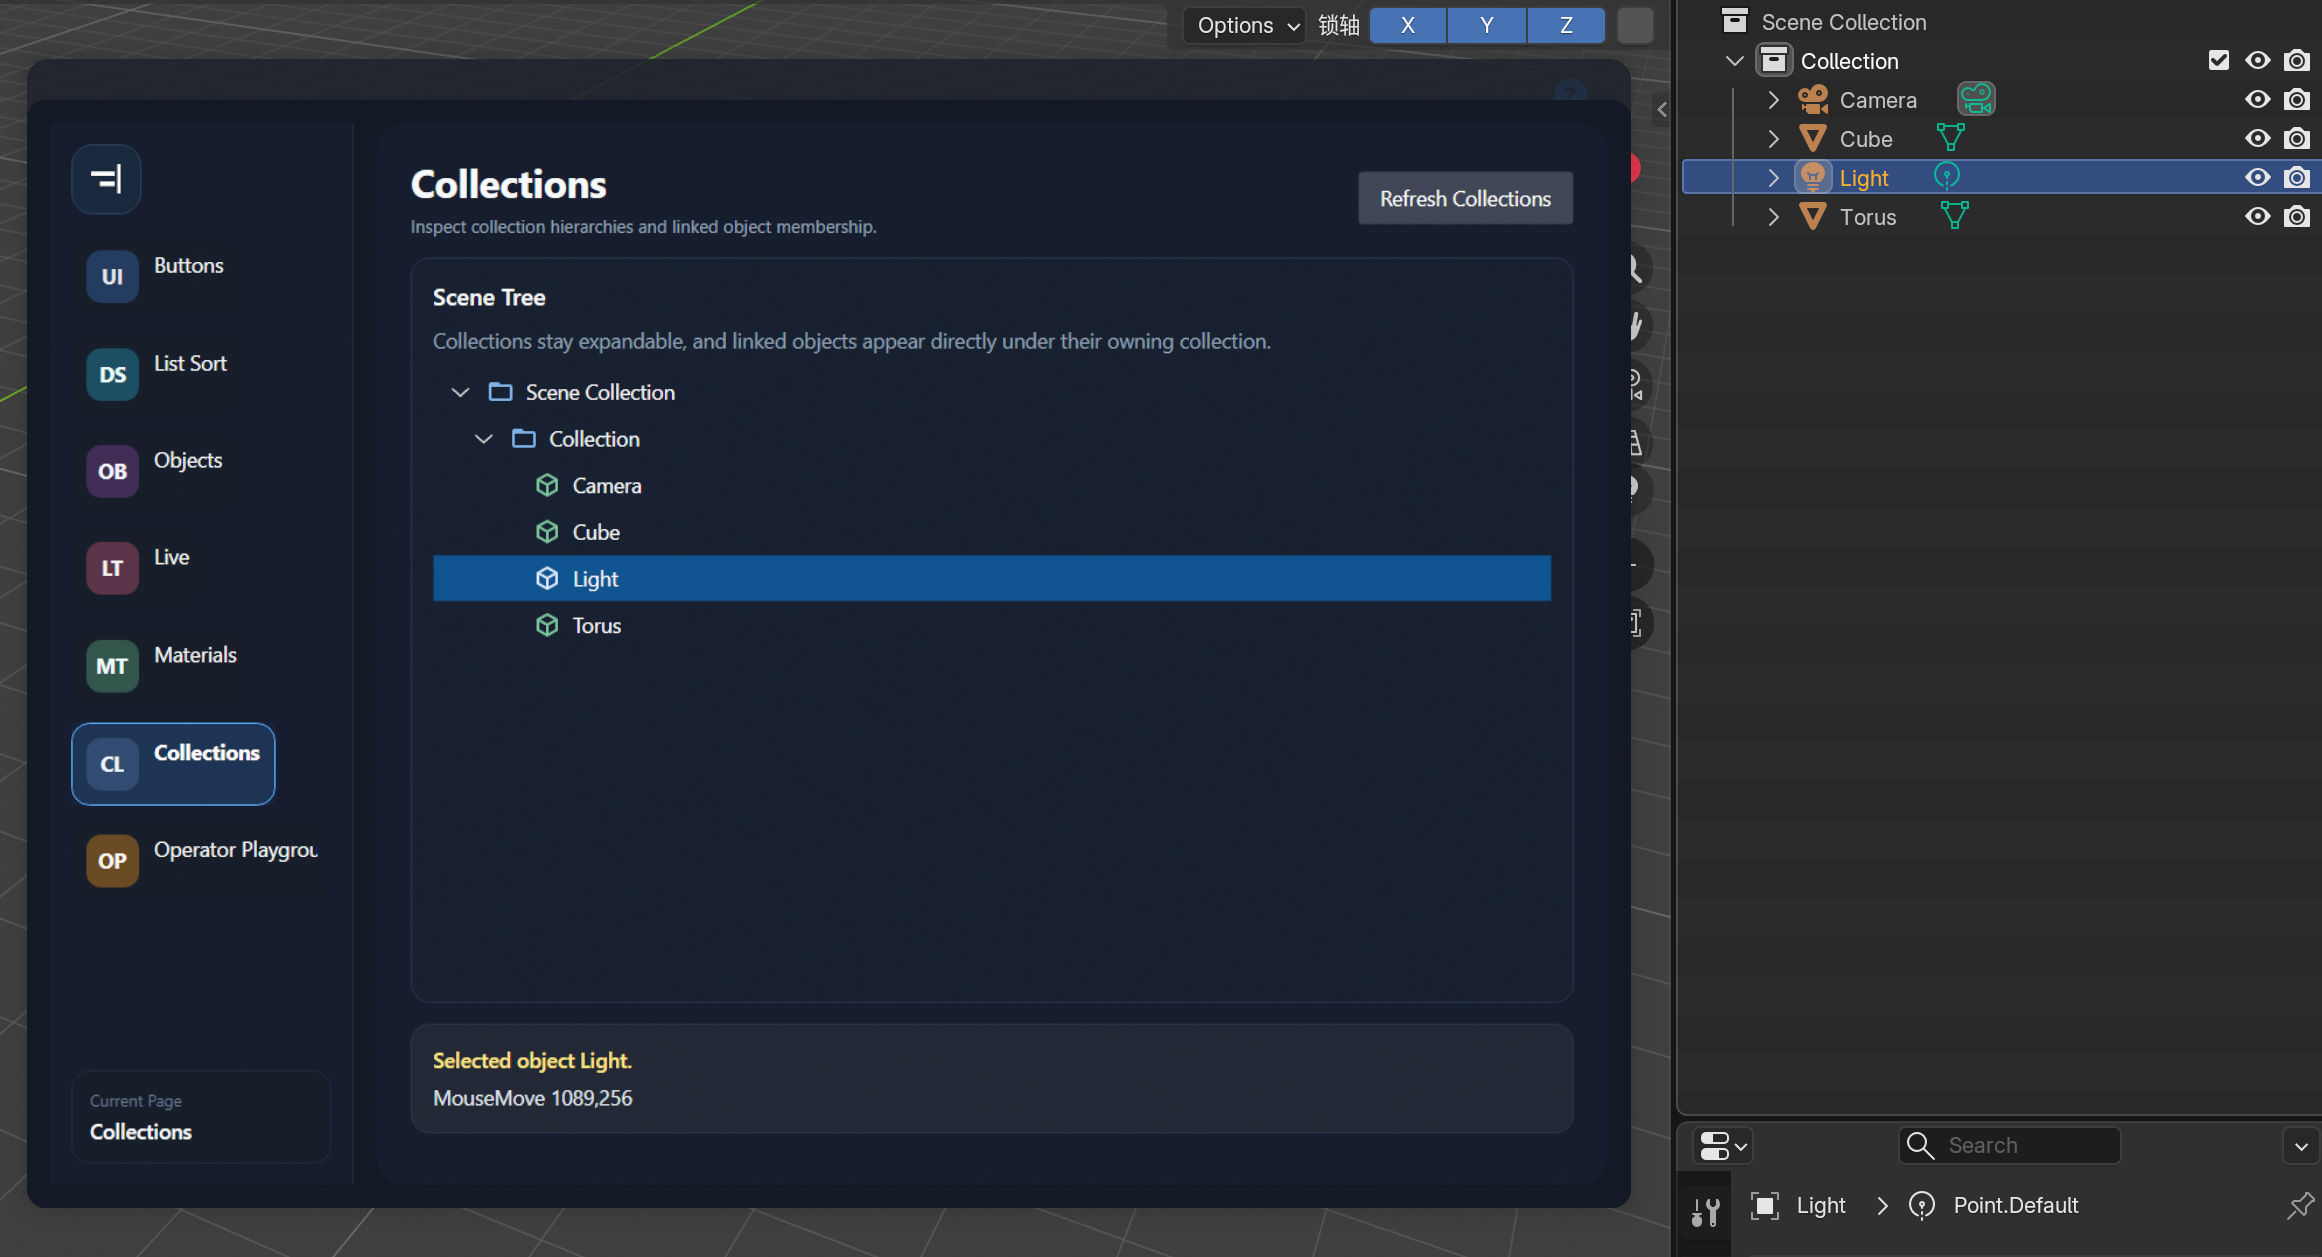Click the green mesh data icon next to Cube

(1951, 137)
